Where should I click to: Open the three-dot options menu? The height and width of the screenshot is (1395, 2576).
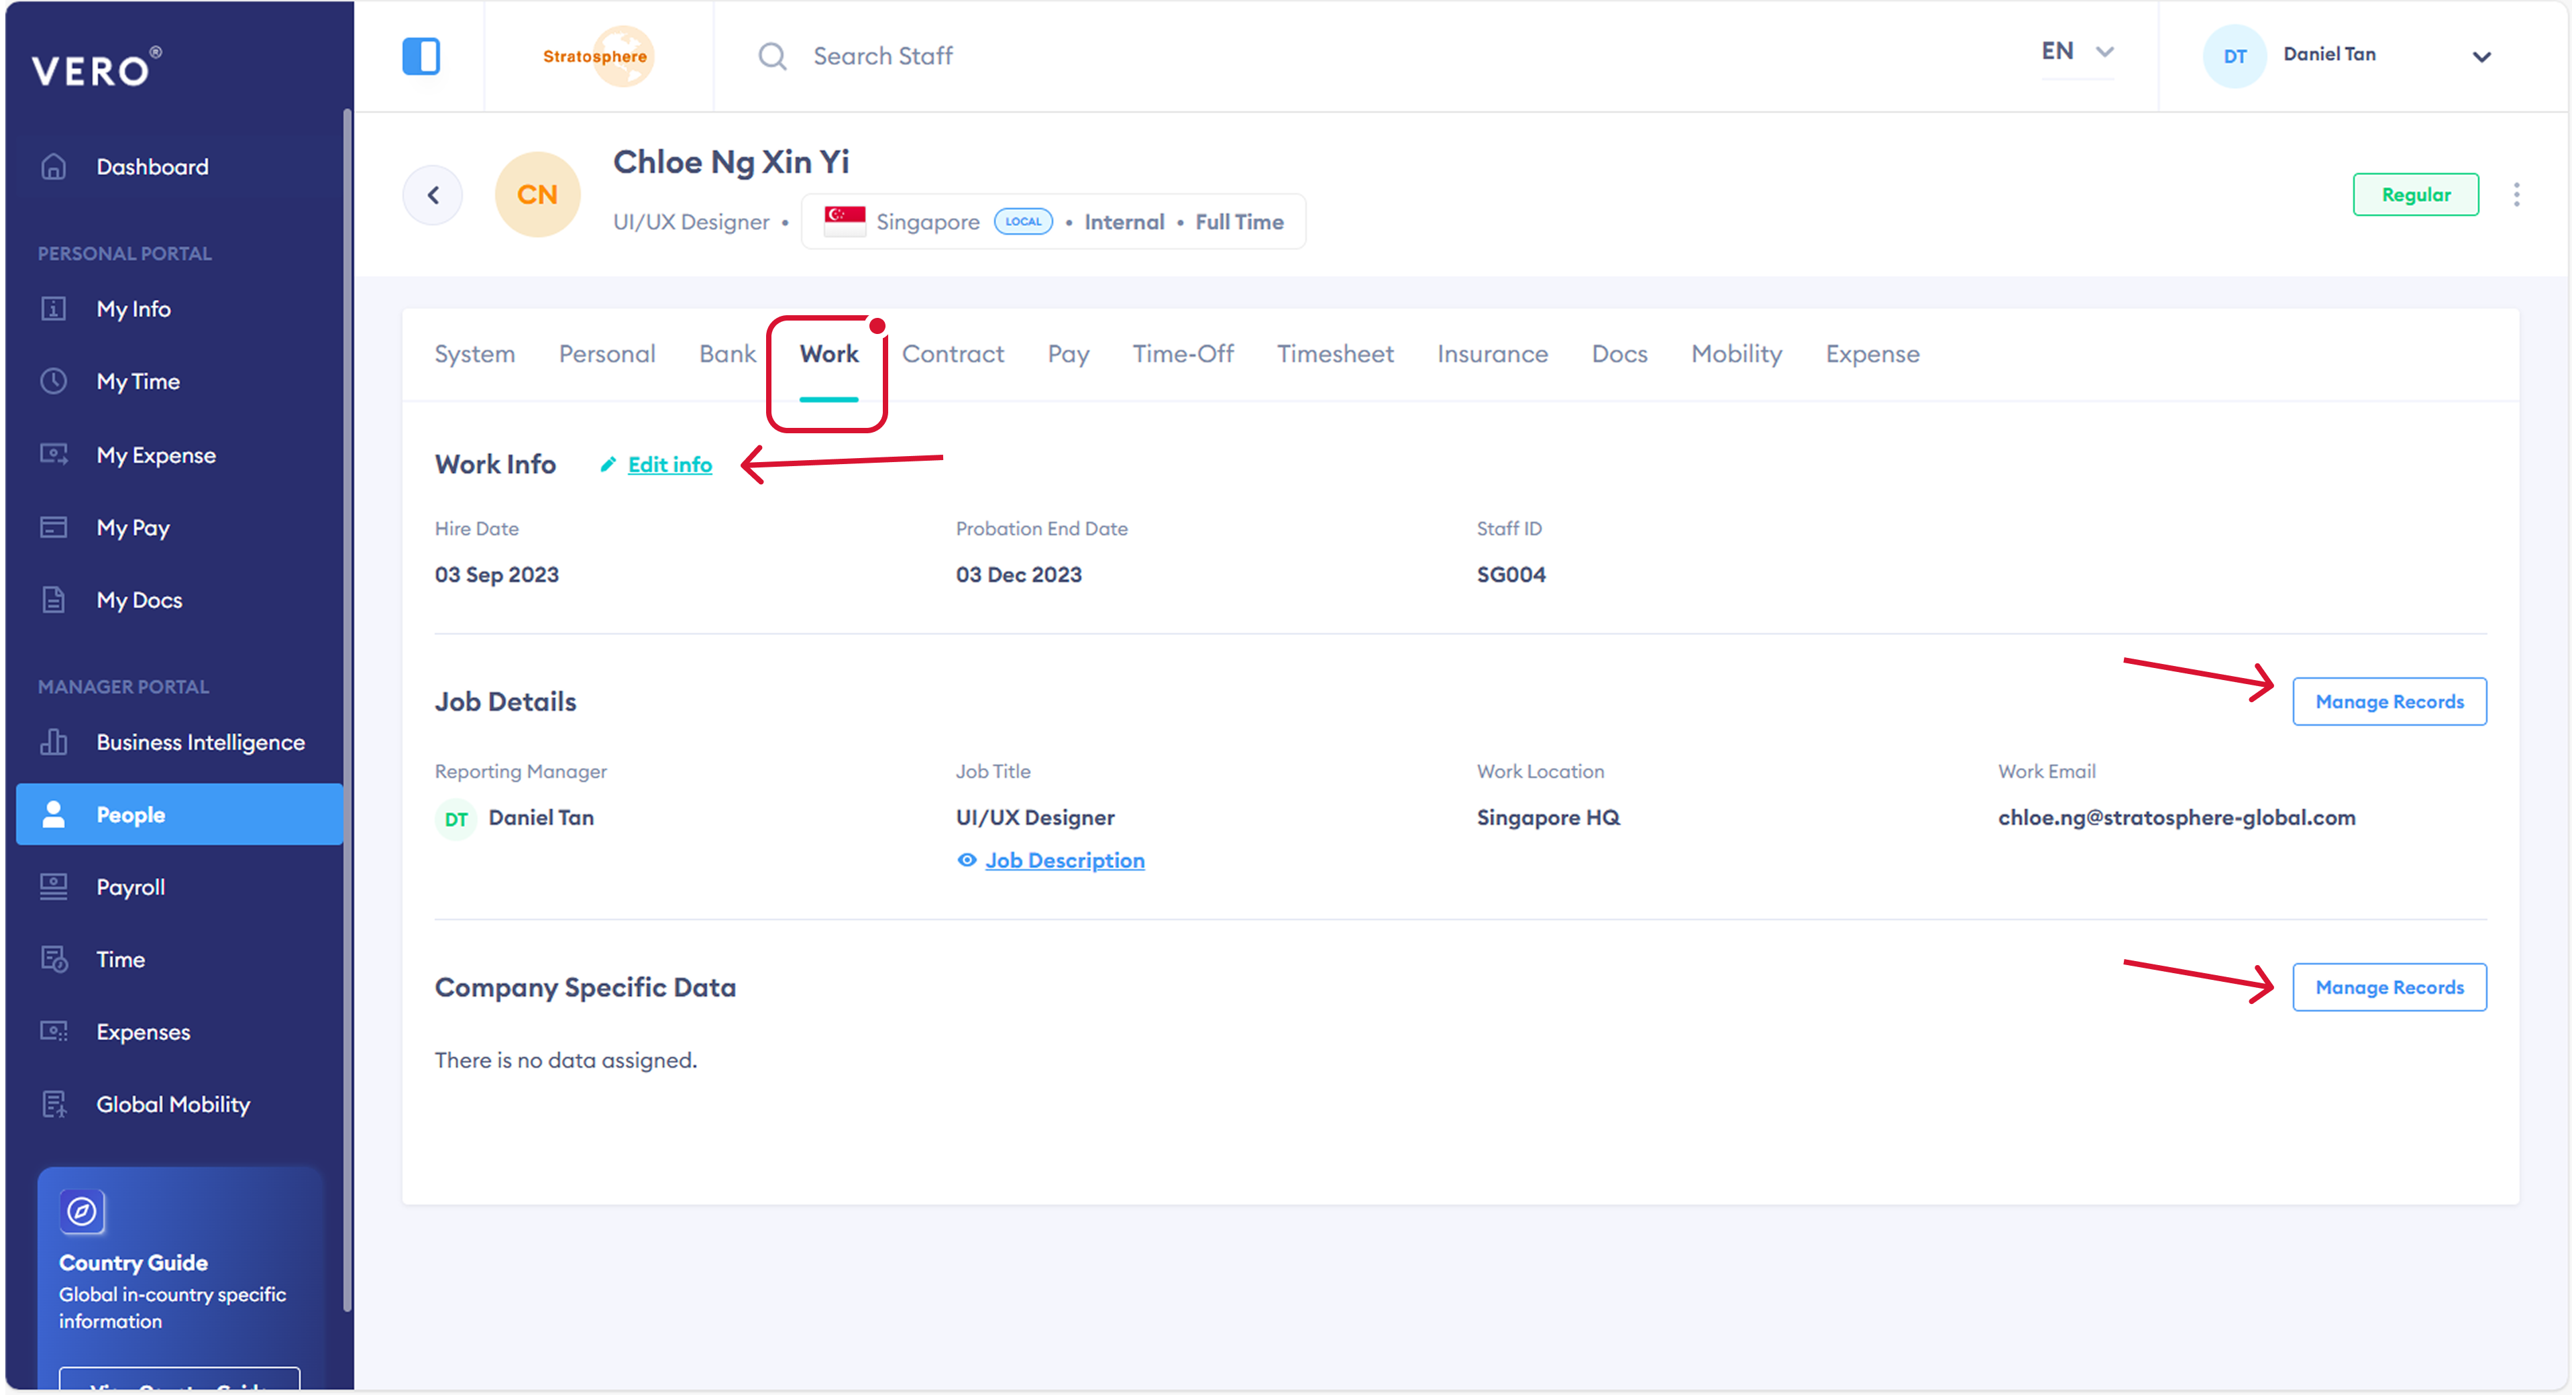coord(2516,195)
